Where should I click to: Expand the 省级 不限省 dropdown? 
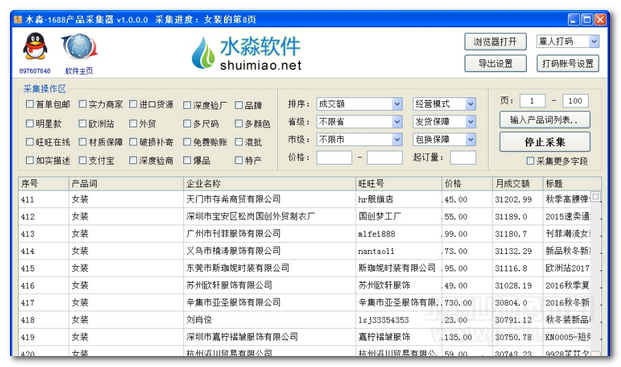[360, 122]
